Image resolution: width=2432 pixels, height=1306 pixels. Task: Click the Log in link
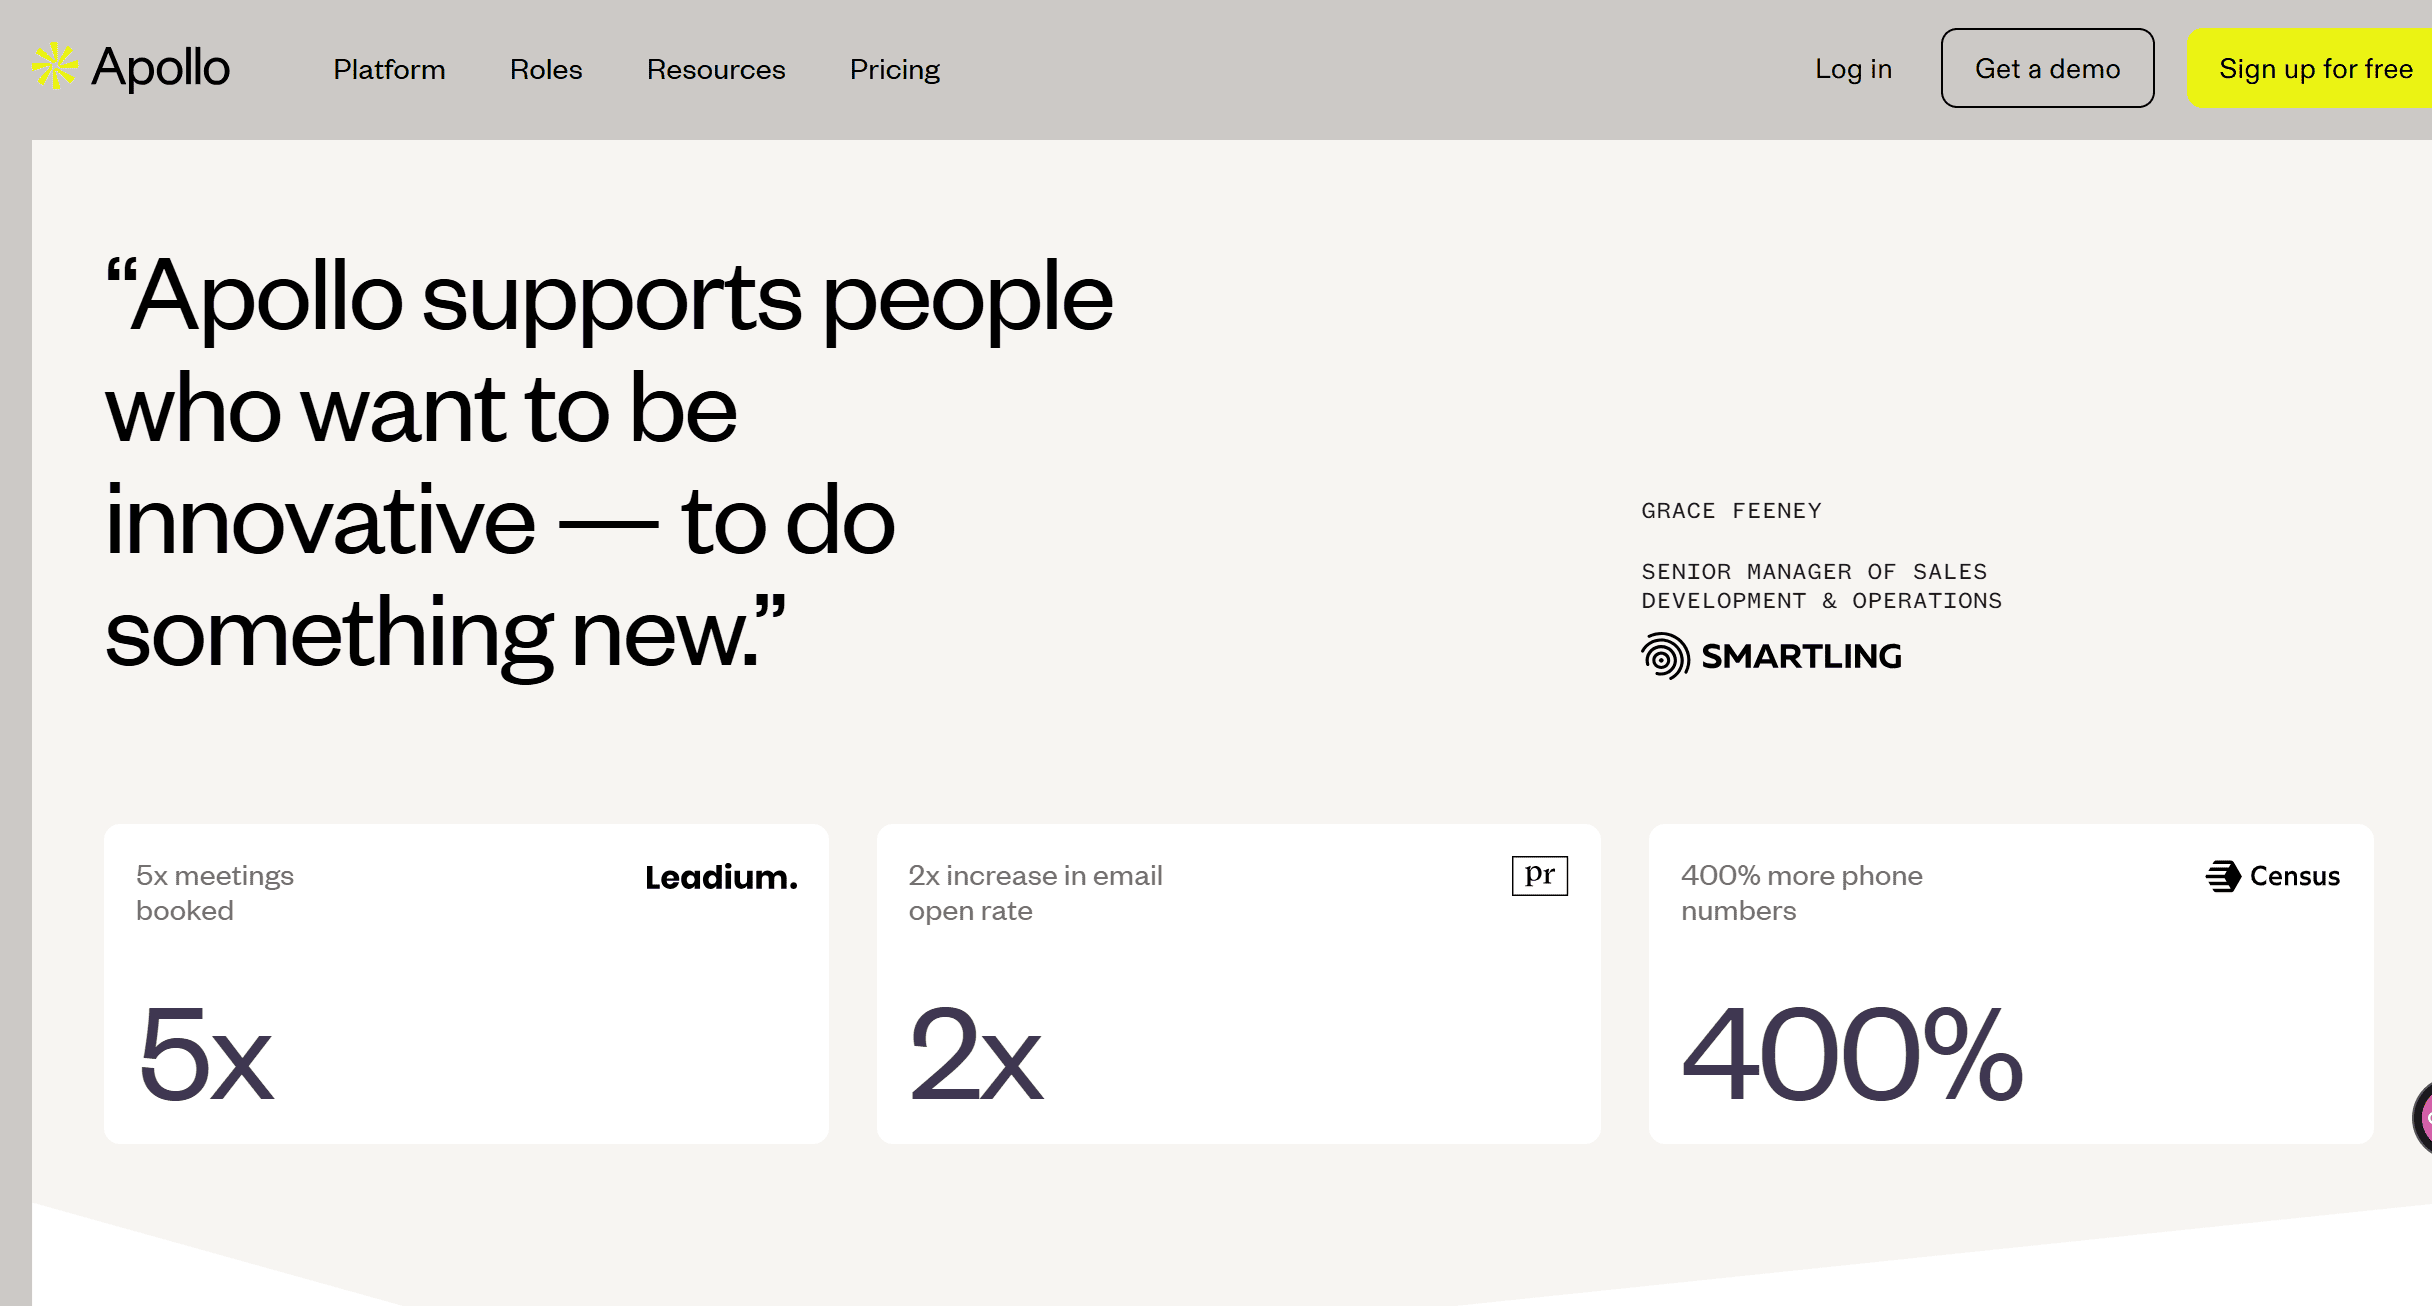(x=1853, y=69)
